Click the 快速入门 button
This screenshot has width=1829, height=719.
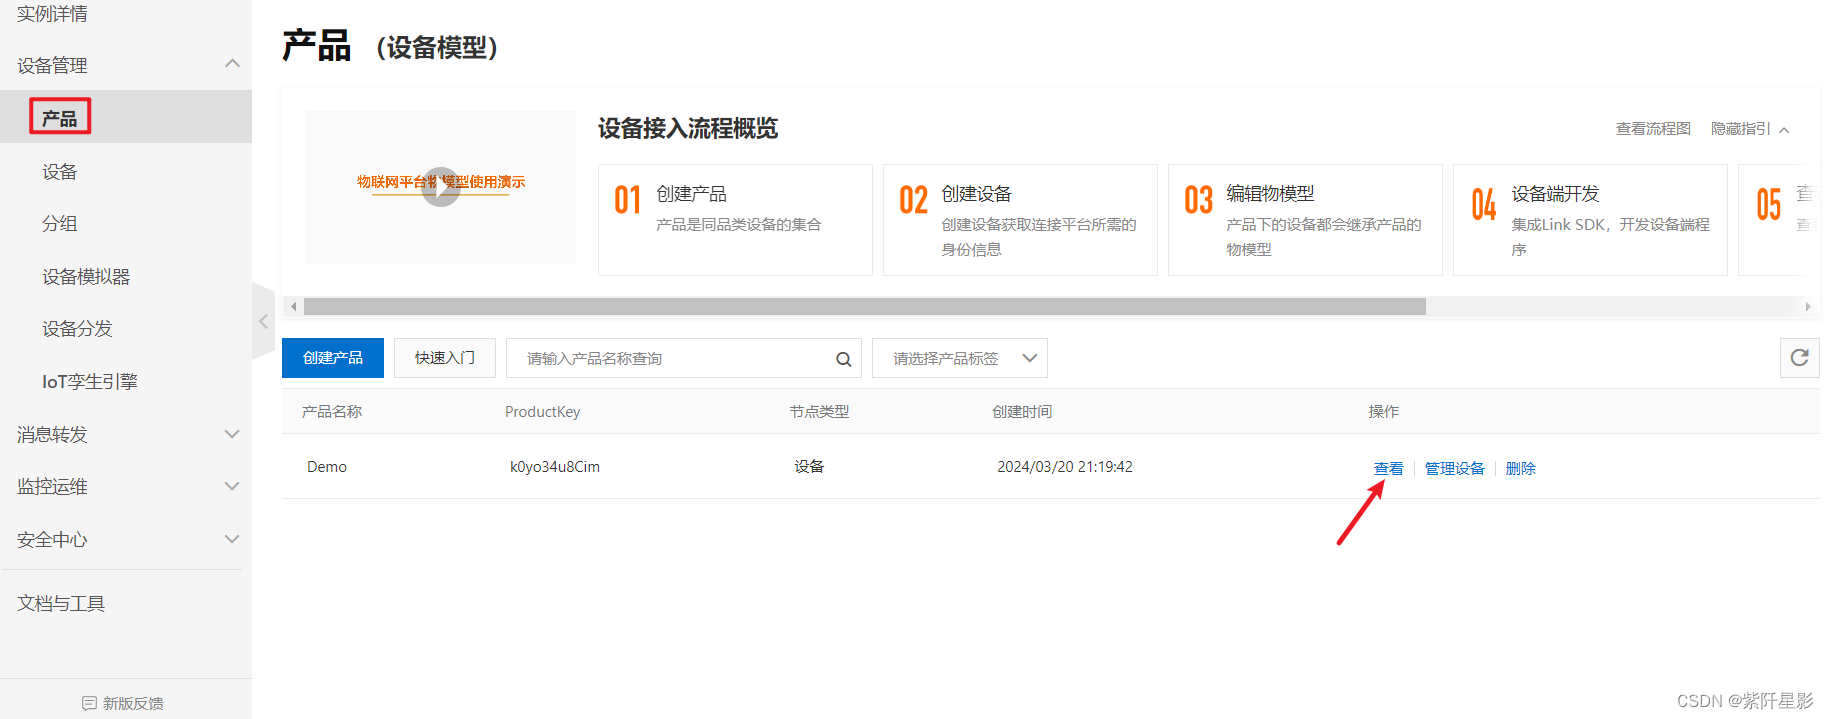pos(445,358)
